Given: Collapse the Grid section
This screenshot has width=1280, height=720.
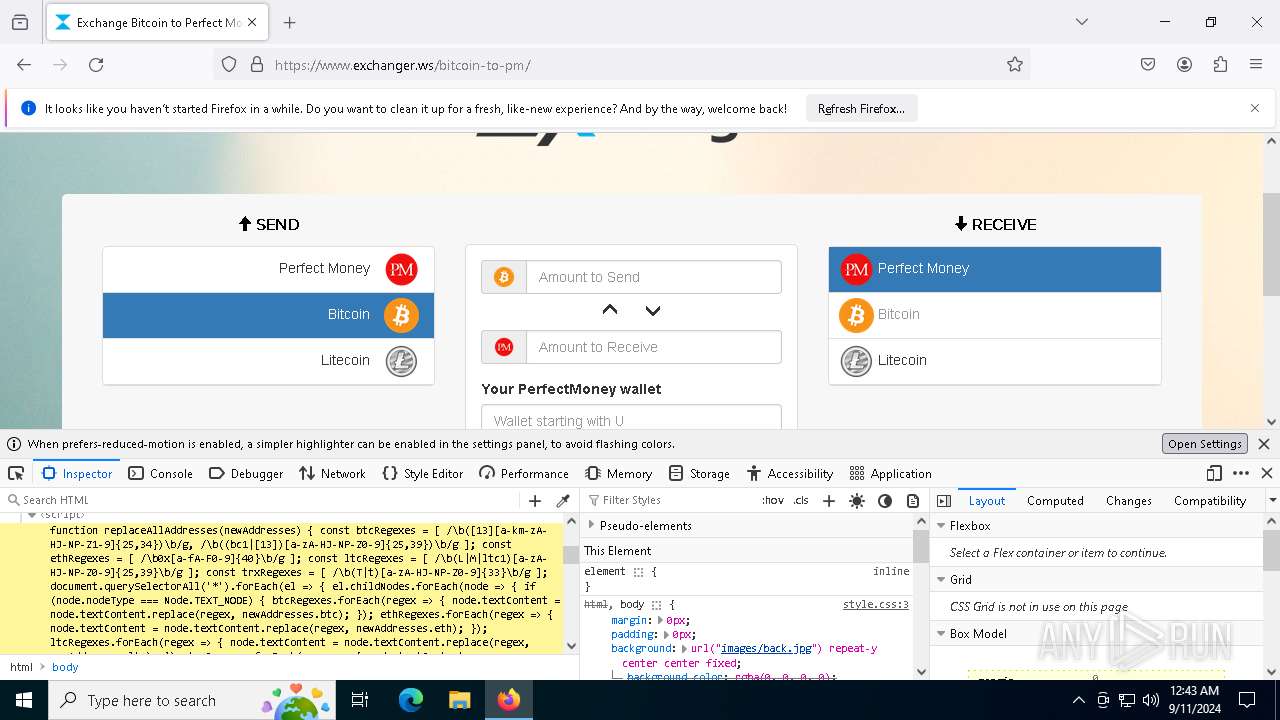Looking at the screenshot, I should tap(941, 579).
